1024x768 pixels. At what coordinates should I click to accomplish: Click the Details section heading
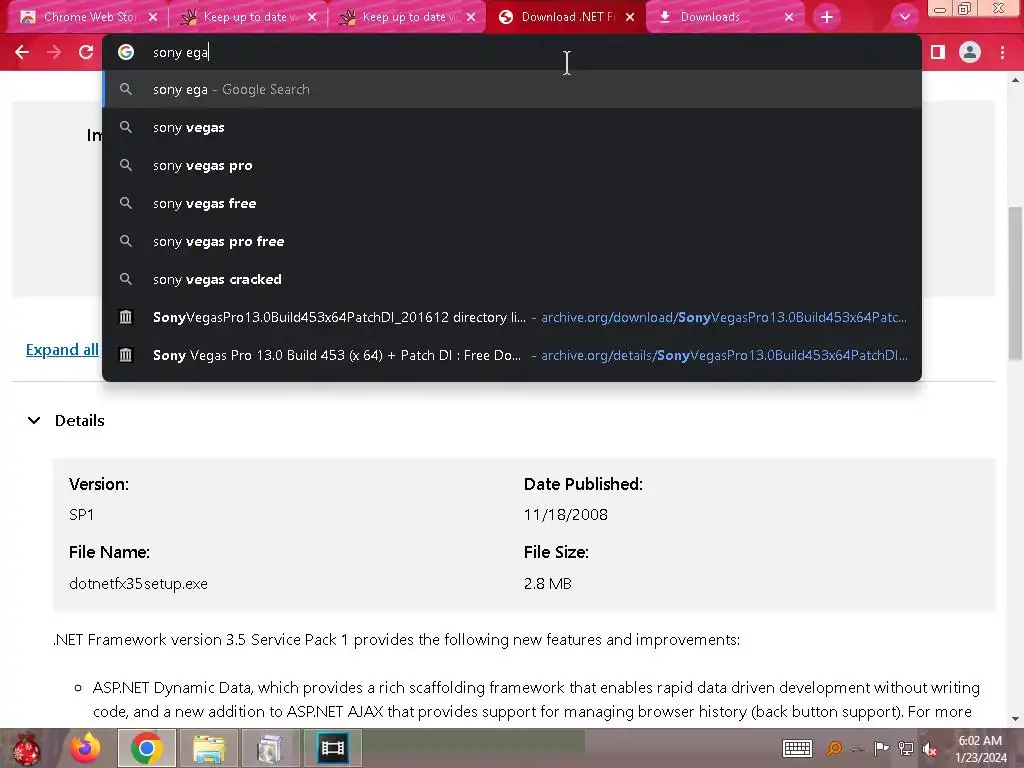(80, 421)
